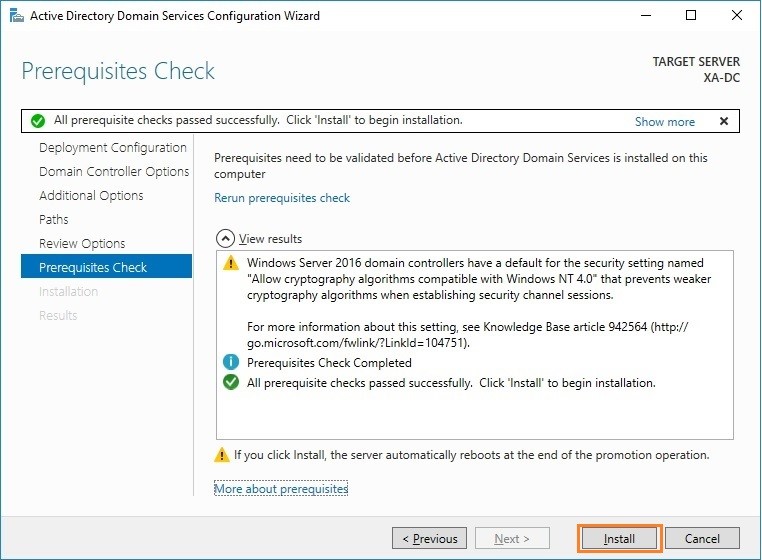Click green success checkmark in notification banner

37,121
